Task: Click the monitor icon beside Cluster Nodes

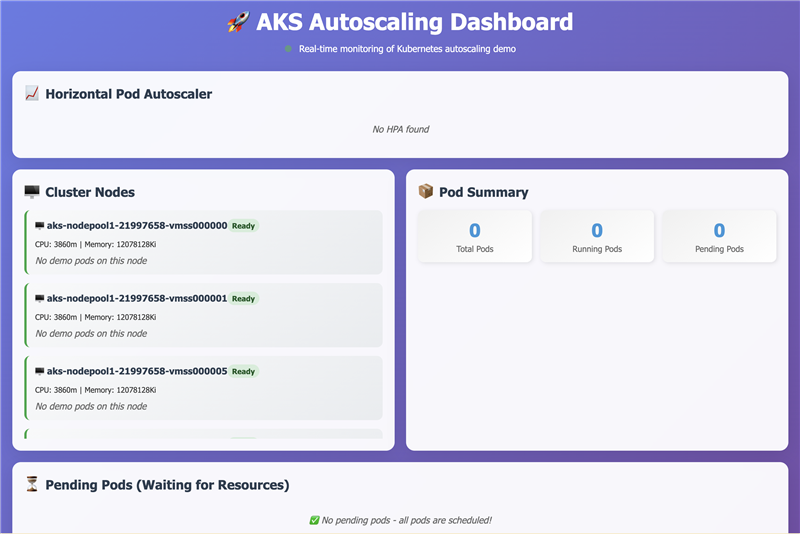Action: click(x=32, y=192)
